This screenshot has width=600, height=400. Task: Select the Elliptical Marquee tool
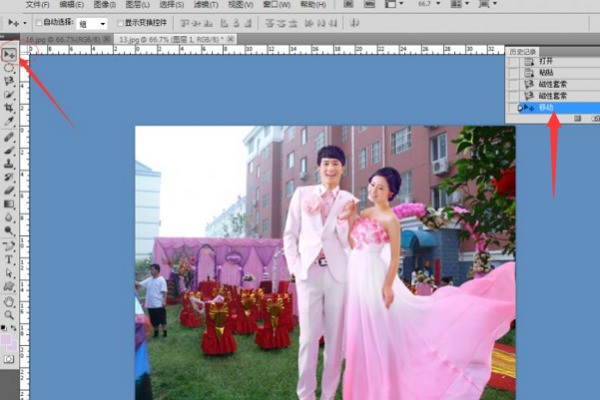9,68
